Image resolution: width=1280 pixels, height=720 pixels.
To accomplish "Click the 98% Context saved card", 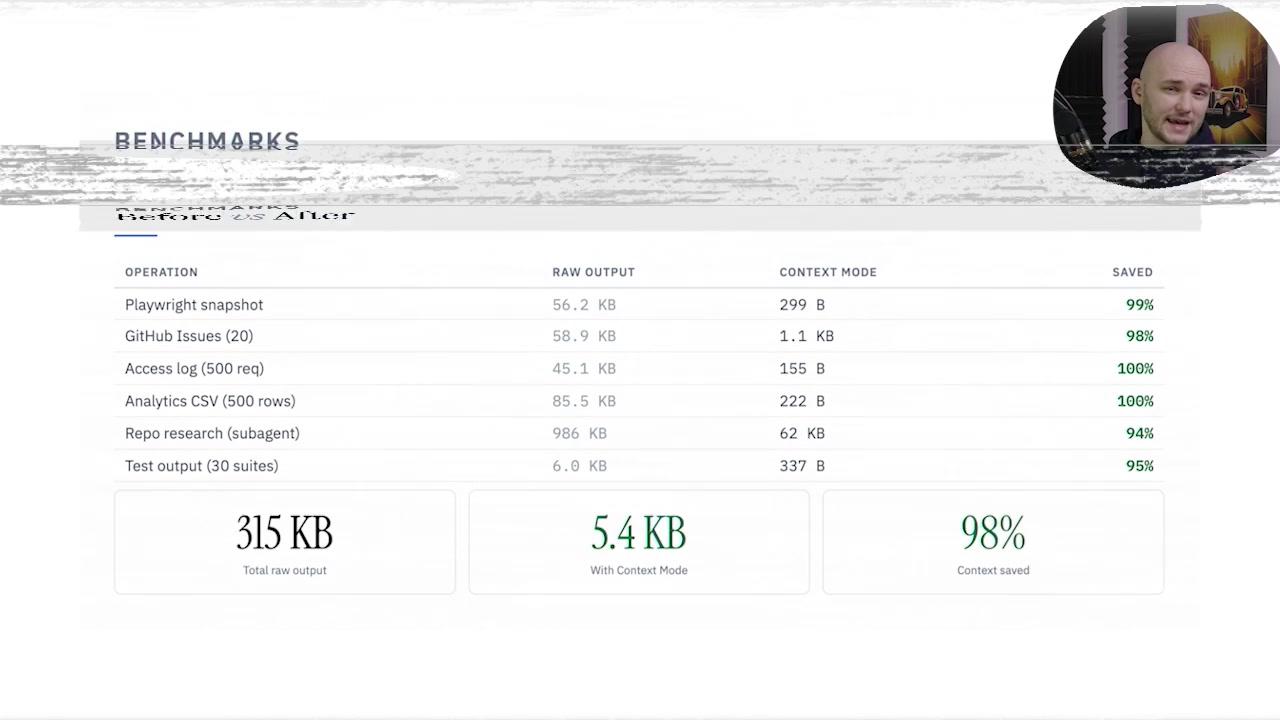I will (x=992, y=541).
